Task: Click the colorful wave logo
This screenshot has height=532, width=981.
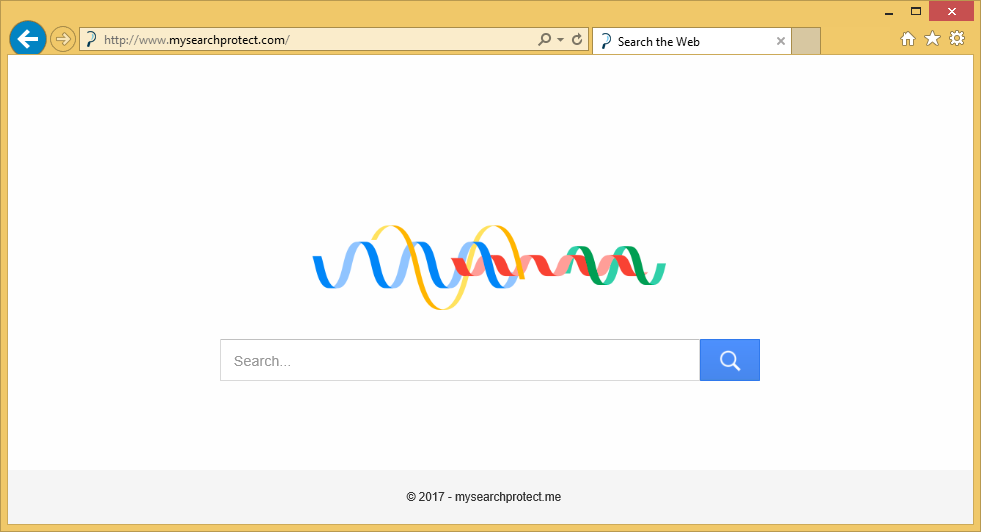Action: [489, 267]
